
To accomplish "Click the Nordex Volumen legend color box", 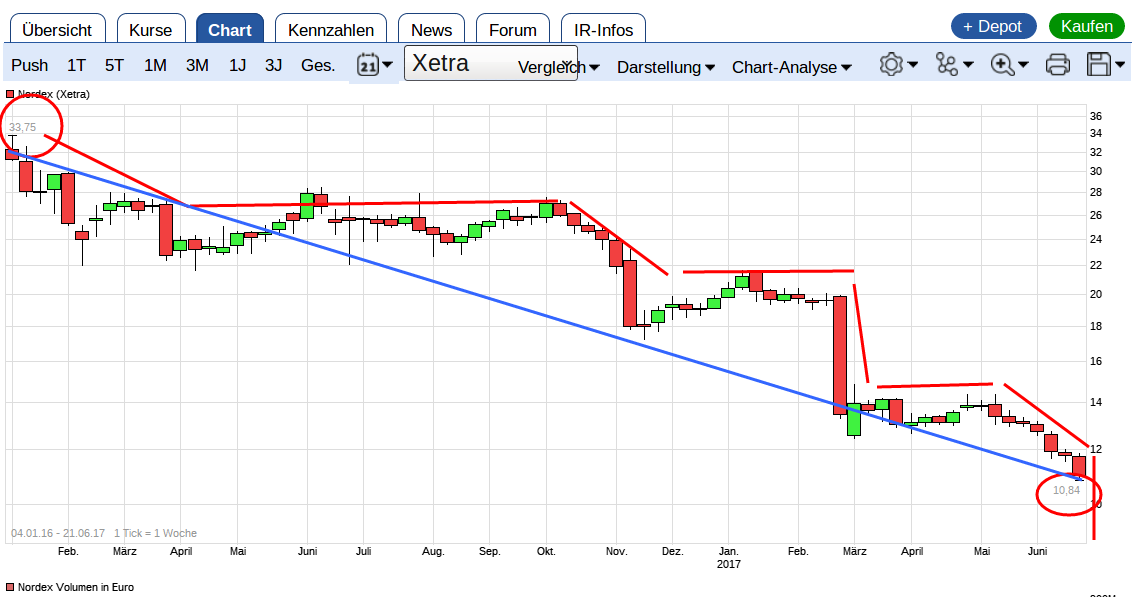I will tap(10, 587).
